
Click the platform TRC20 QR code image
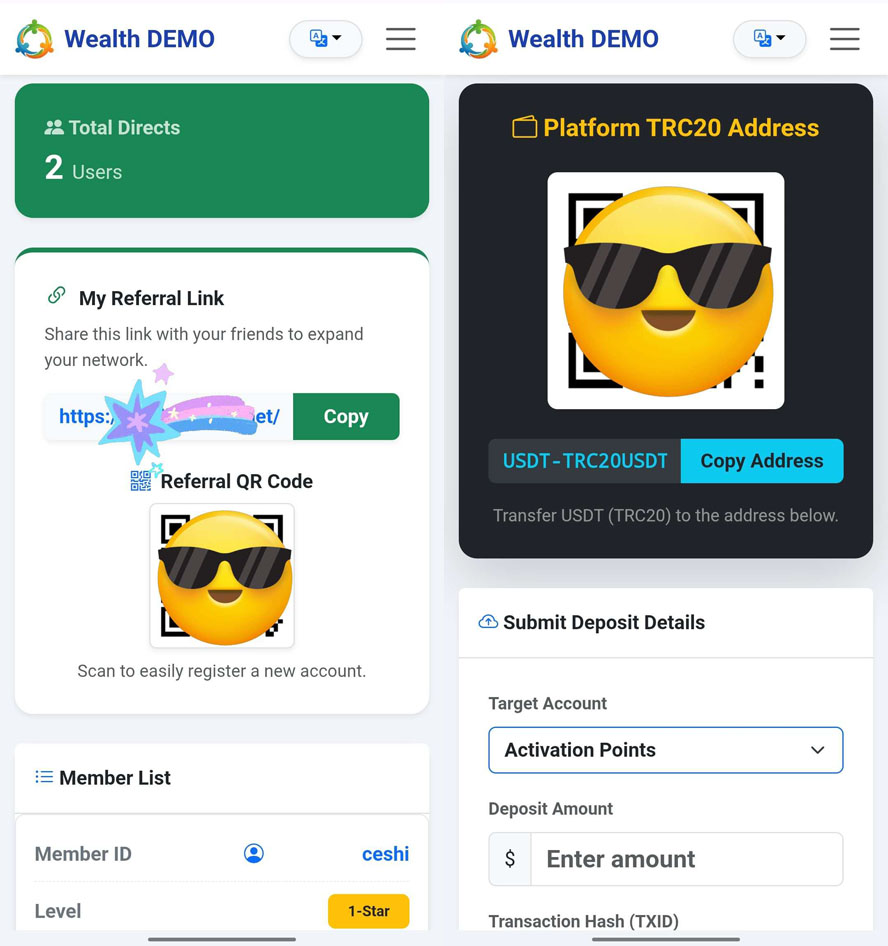[665, 291]
